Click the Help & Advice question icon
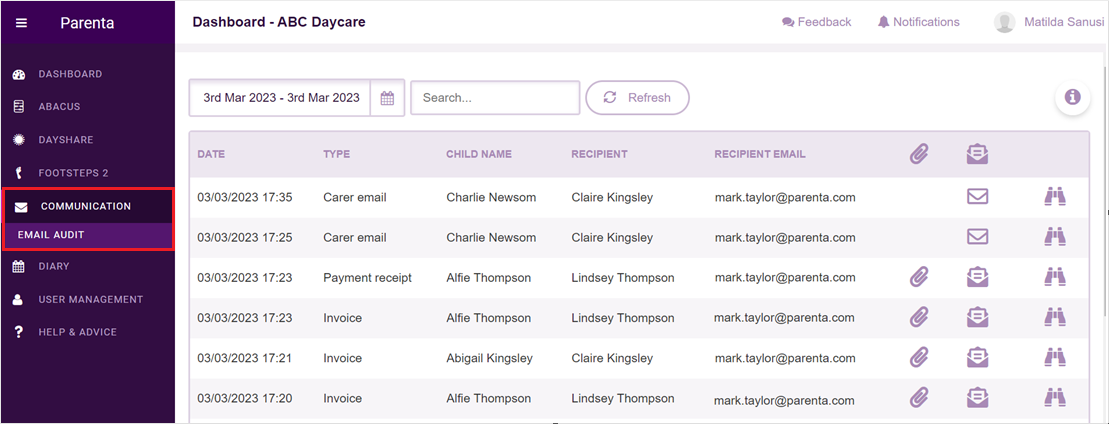Viewport: 1109px width, 424px height. tap(19, 332)
